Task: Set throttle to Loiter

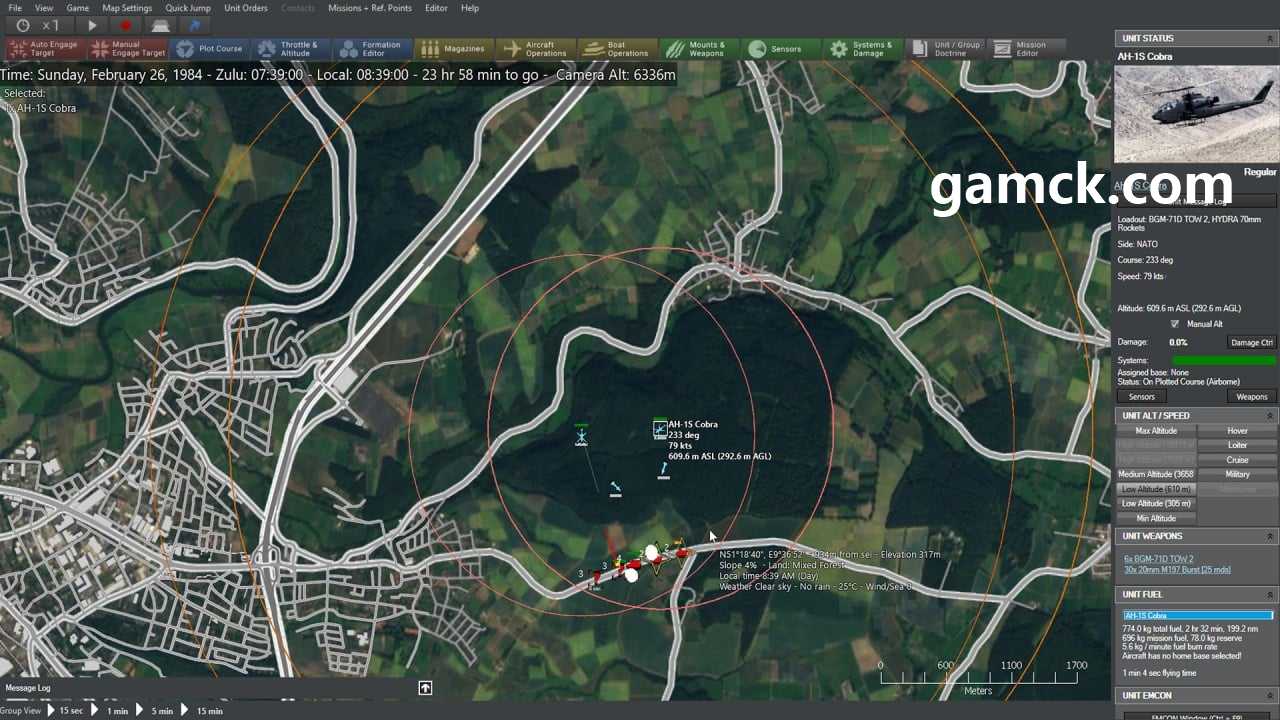Action: coord(1237,445)
